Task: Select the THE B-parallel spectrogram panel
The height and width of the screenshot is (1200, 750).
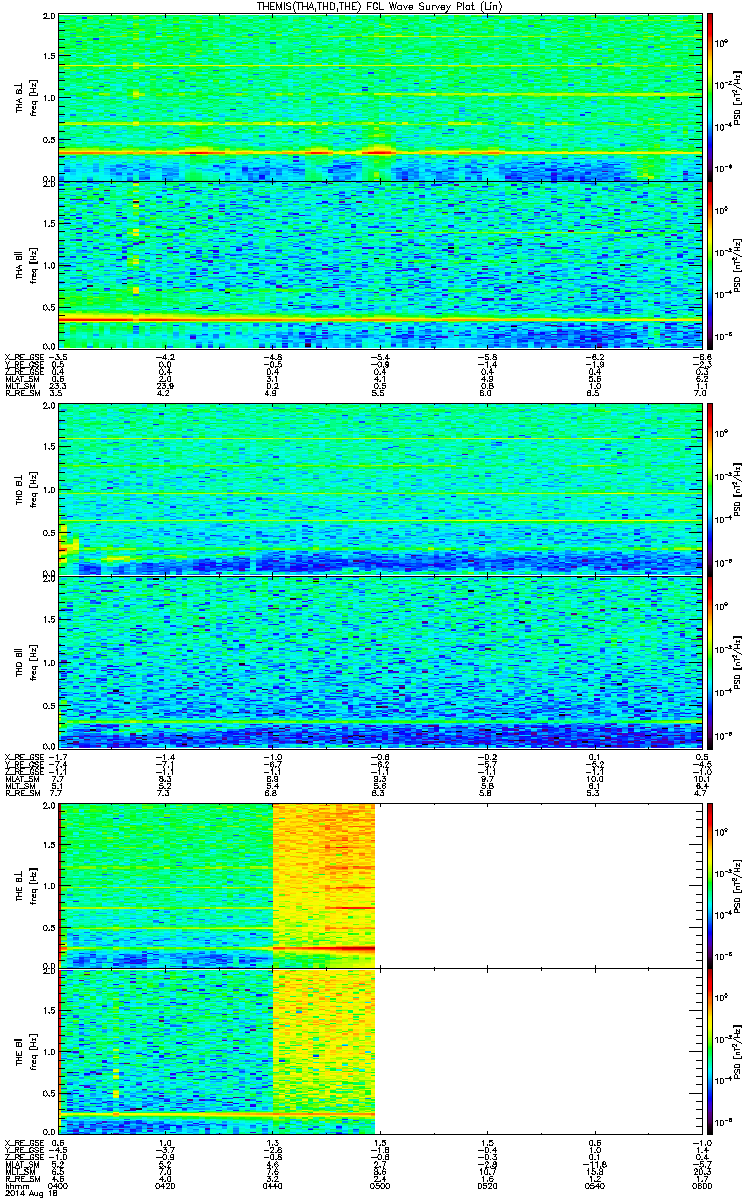Action: click(378, 1051)
